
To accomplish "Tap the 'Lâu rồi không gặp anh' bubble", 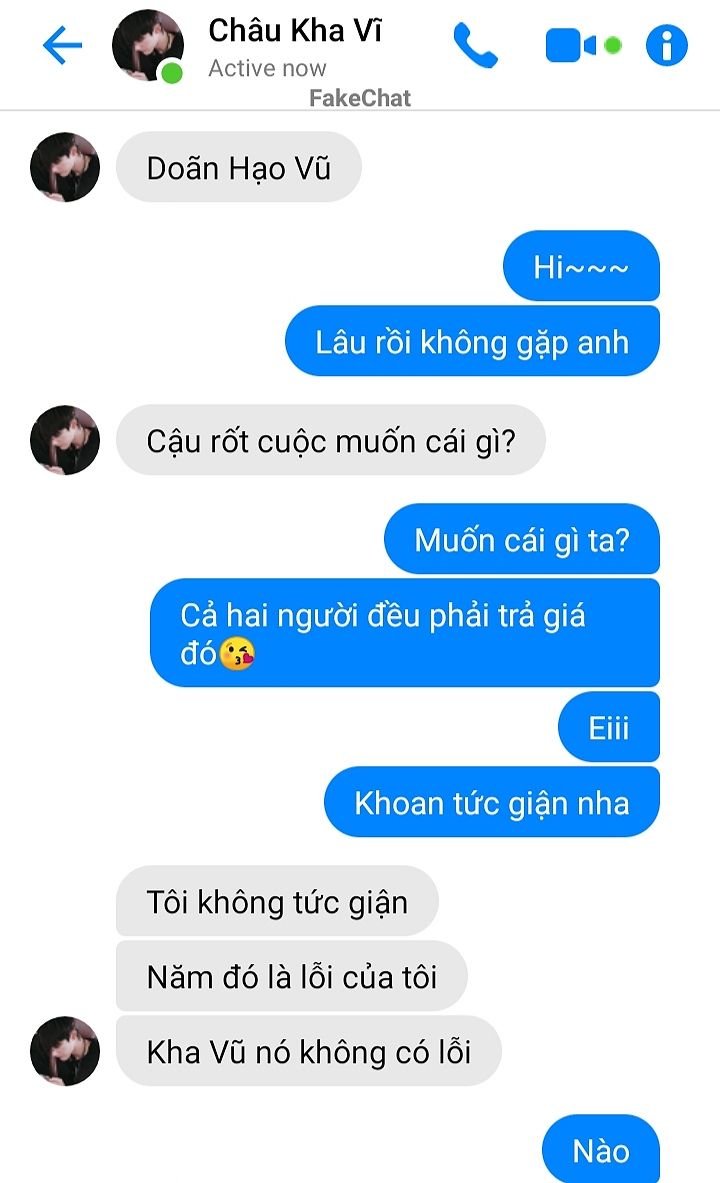I will coord(472,341).
